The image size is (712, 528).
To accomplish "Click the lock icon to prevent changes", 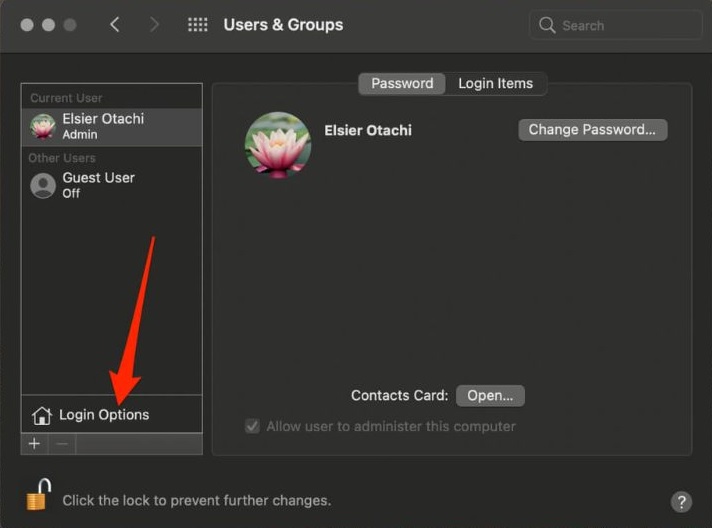I will click(38, 494).
